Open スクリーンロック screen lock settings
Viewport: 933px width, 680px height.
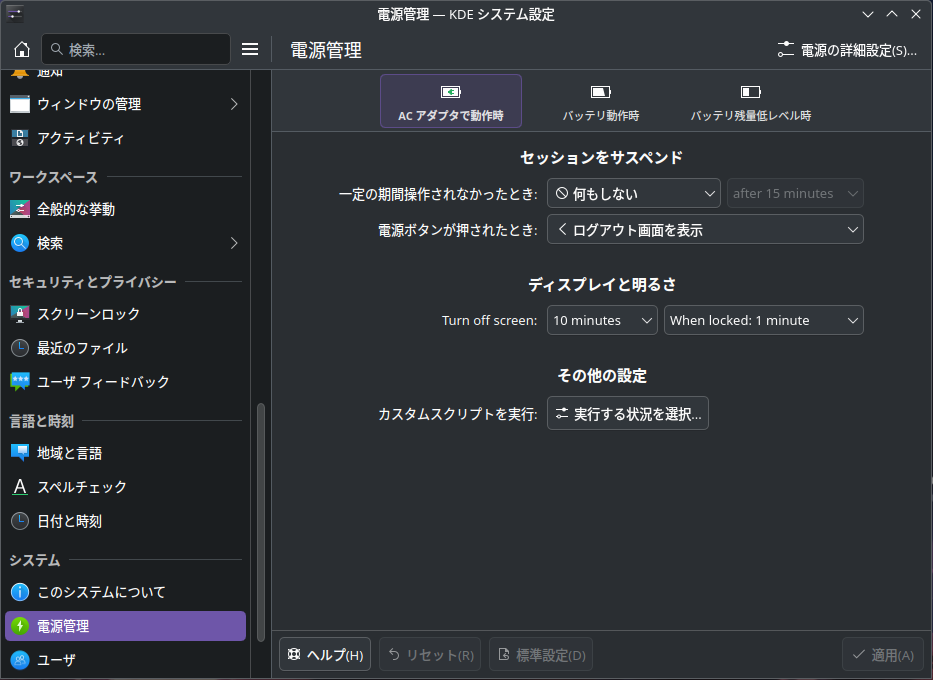point(126,314)
